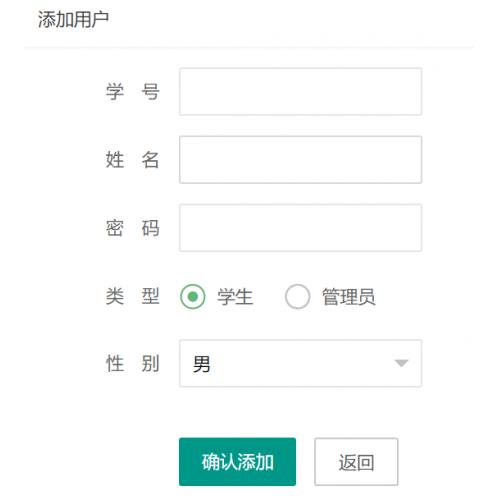Image resolution: width=500 pixels, height=500 pixels.
Task: Click the 姓名 field label
Action: pyautogui.click(x=133, y=160)
